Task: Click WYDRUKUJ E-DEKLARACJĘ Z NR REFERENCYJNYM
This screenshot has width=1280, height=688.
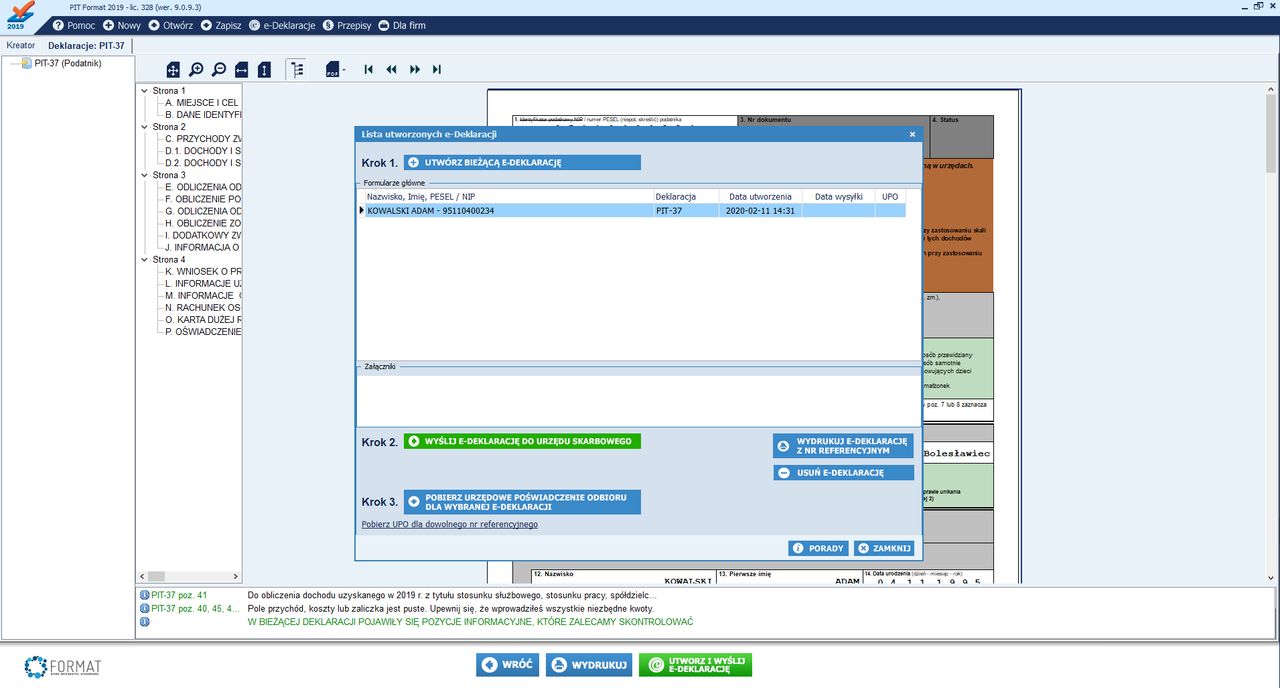Action: pyautogui.click(x=843, y=446)
